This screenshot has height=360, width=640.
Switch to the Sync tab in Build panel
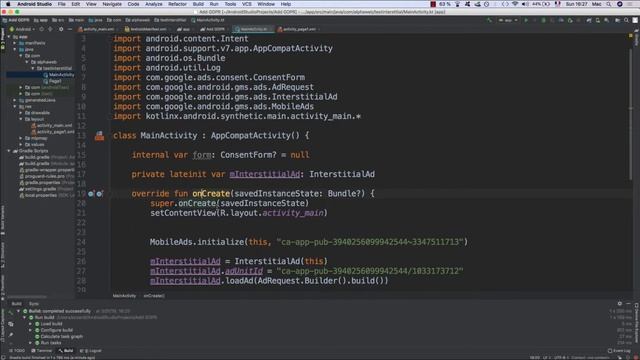[33, 304]
